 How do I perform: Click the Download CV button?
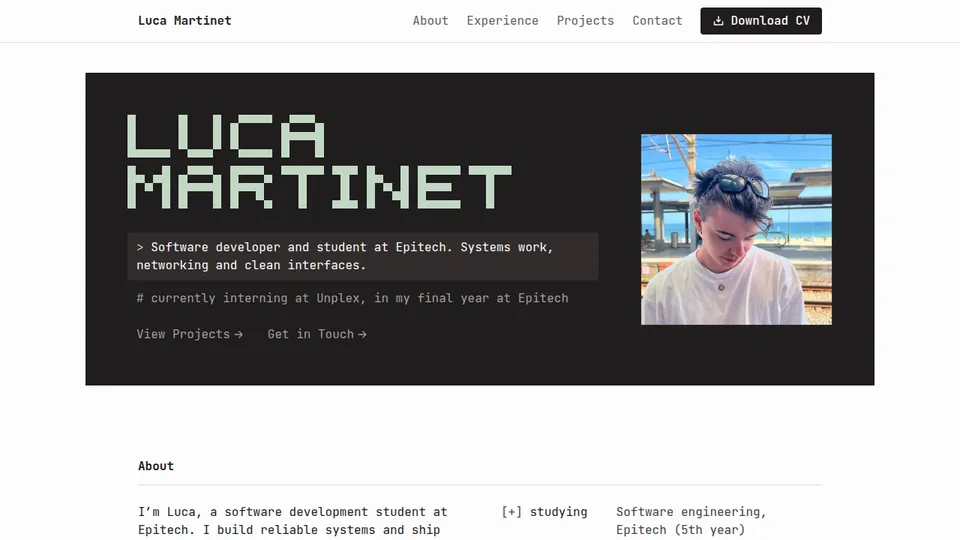coord(761,21)
